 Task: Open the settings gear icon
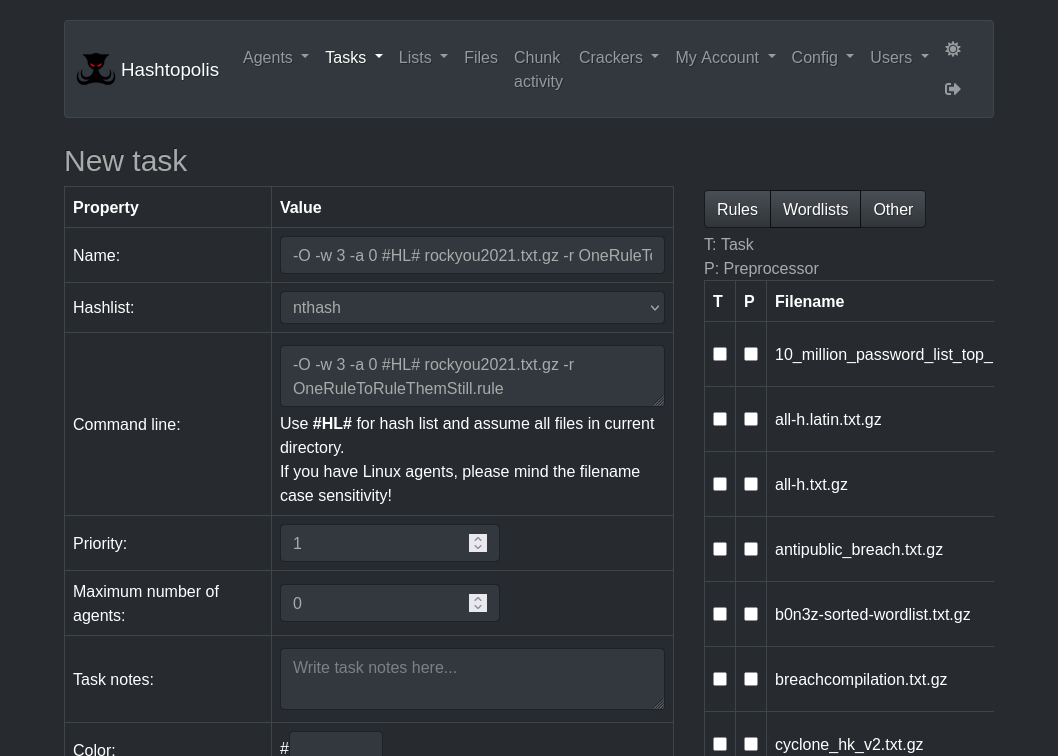[952, 49]
